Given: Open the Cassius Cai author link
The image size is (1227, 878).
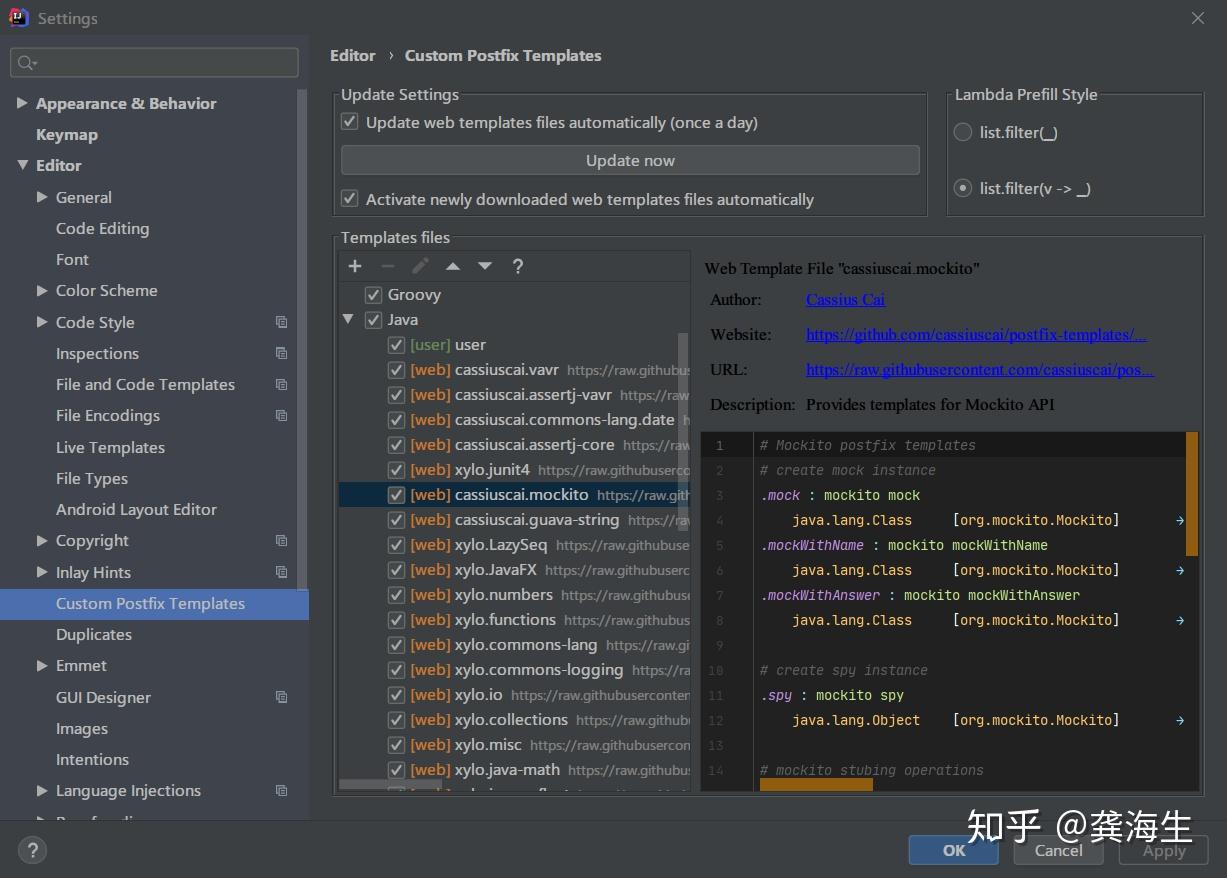Looking at the screenshot, I should click(845, 299).
